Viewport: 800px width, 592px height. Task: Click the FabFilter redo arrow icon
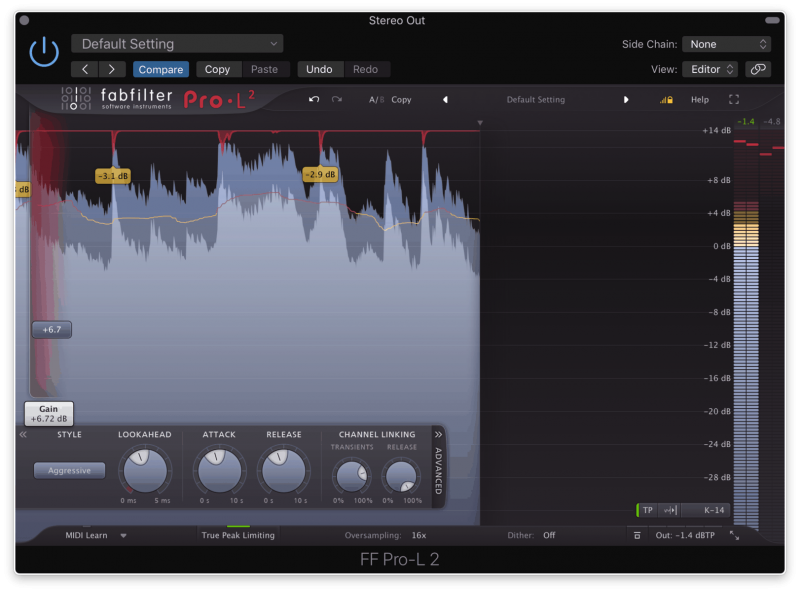[x=337, y=100]
